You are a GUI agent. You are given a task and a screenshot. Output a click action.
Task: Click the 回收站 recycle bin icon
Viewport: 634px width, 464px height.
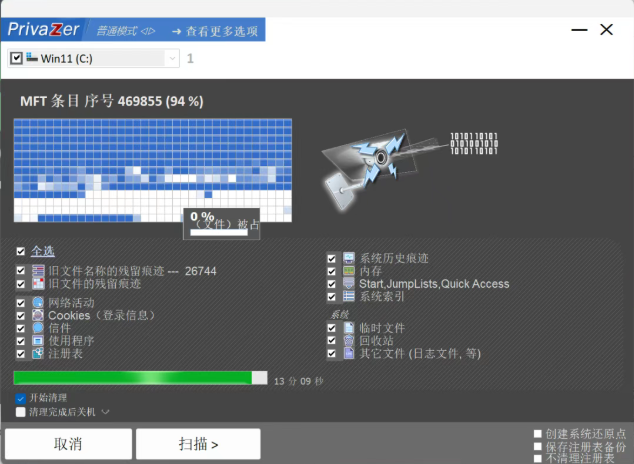[x=349, y=340]
